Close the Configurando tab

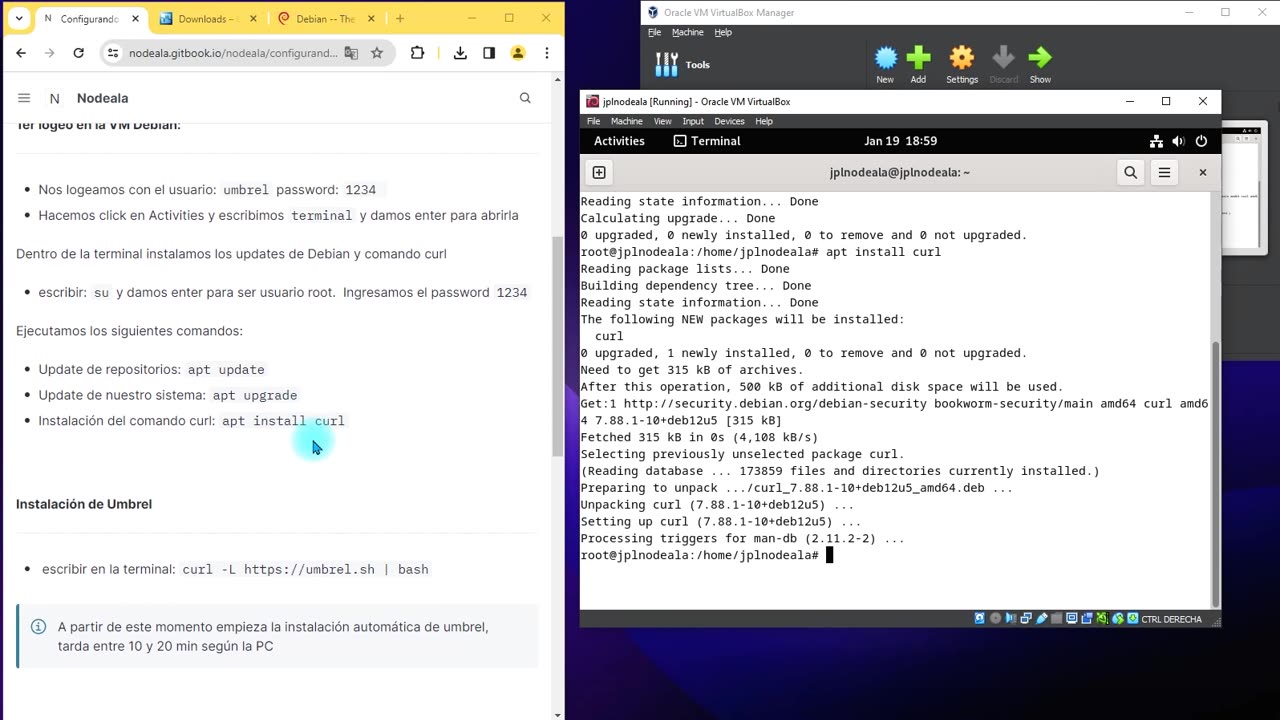tap(136, 19)
